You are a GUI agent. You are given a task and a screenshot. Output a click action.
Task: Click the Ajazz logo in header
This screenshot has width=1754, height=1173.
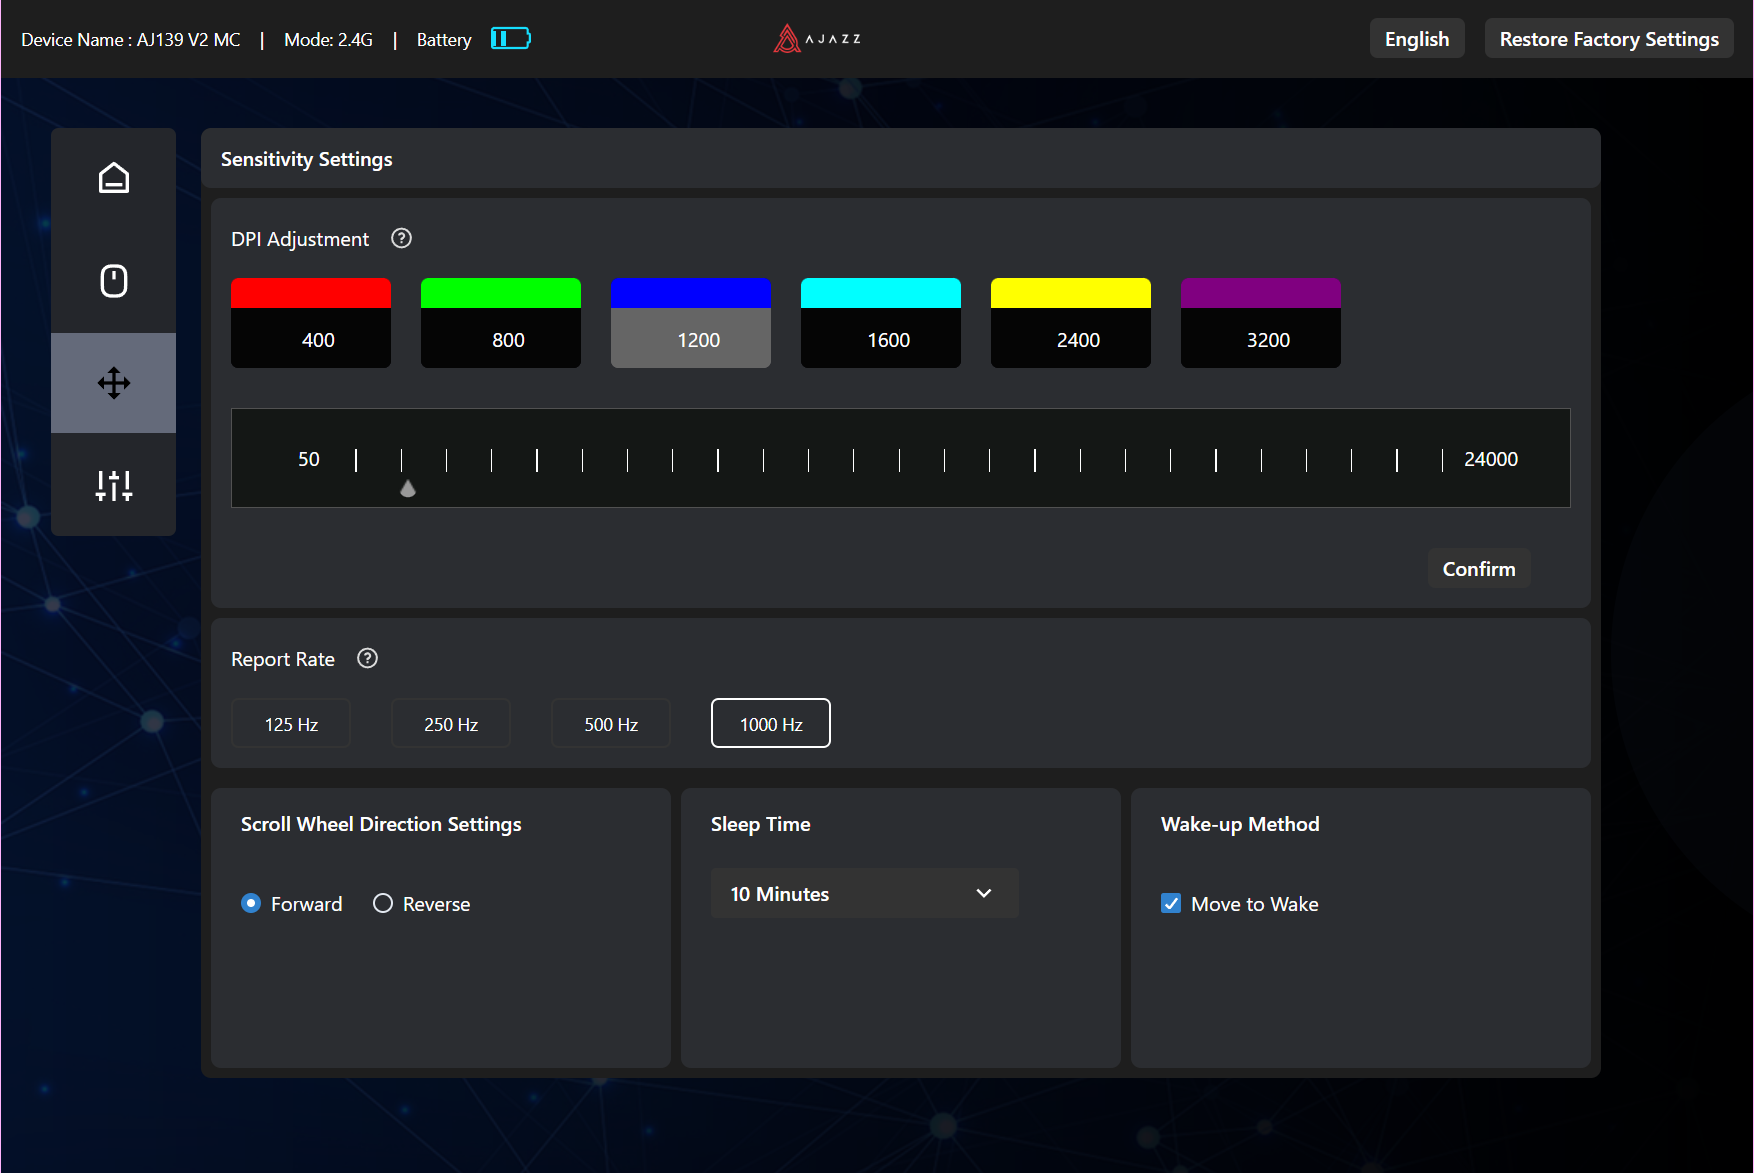pyautogui.click(x=817, y=39)
